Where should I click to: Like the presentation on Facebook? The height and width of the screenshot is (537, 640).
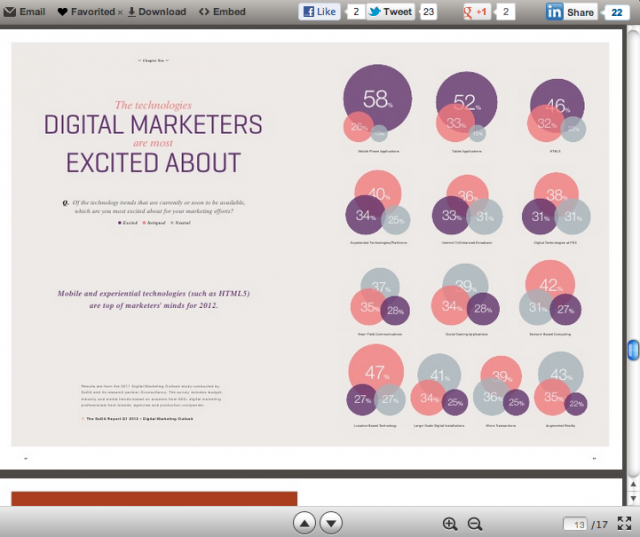[319, 12]
